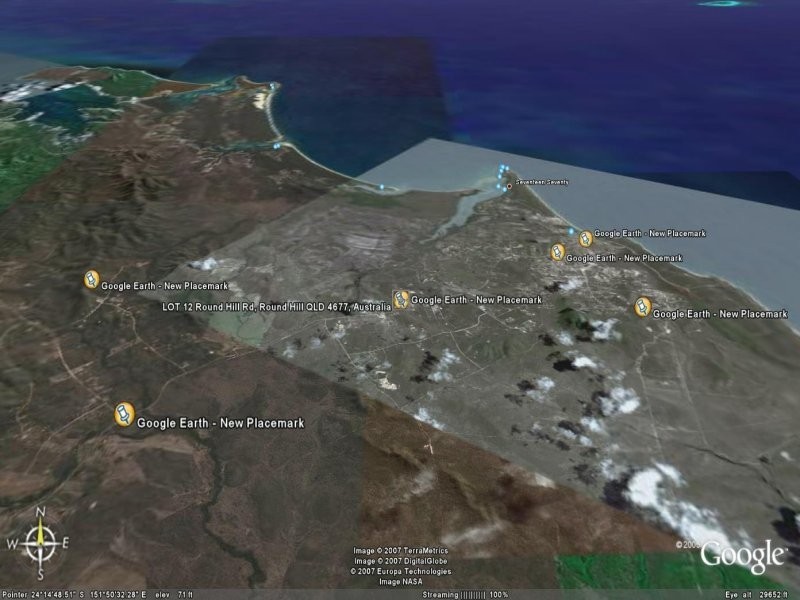Click the W letter on the compass
Image resolution: width=800 pixels, height=600 pixels.
click(x=12, y=544)
